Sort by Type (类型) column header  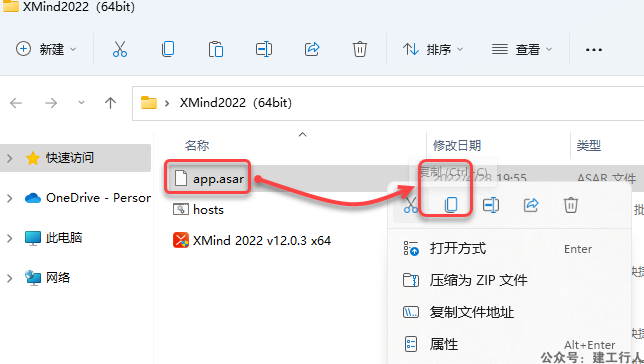589,145
